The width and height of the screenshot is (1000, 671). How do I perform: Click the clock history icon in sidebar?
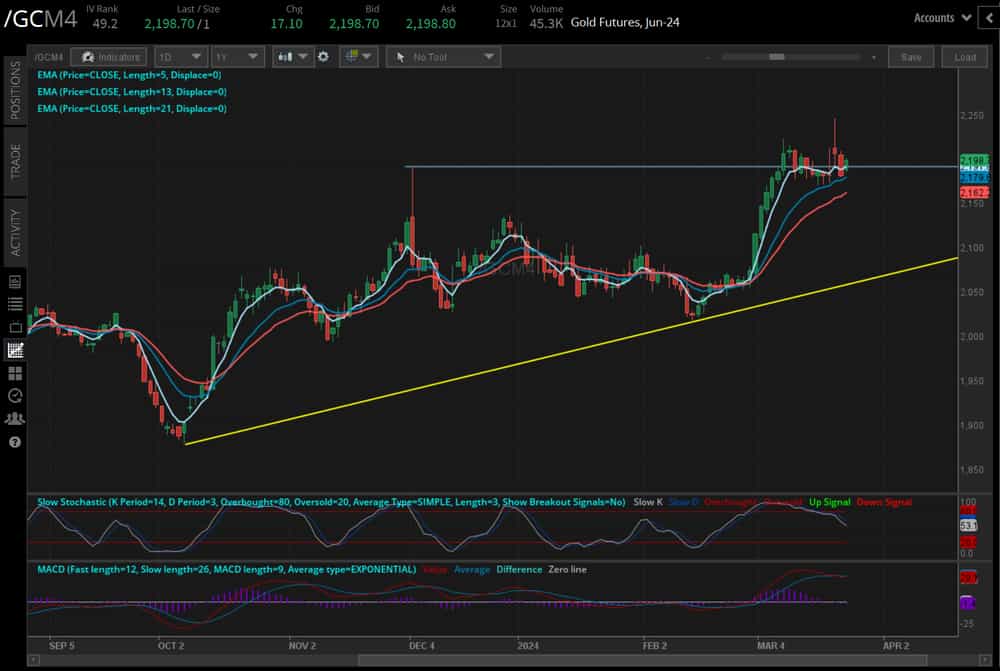[14, 395]
